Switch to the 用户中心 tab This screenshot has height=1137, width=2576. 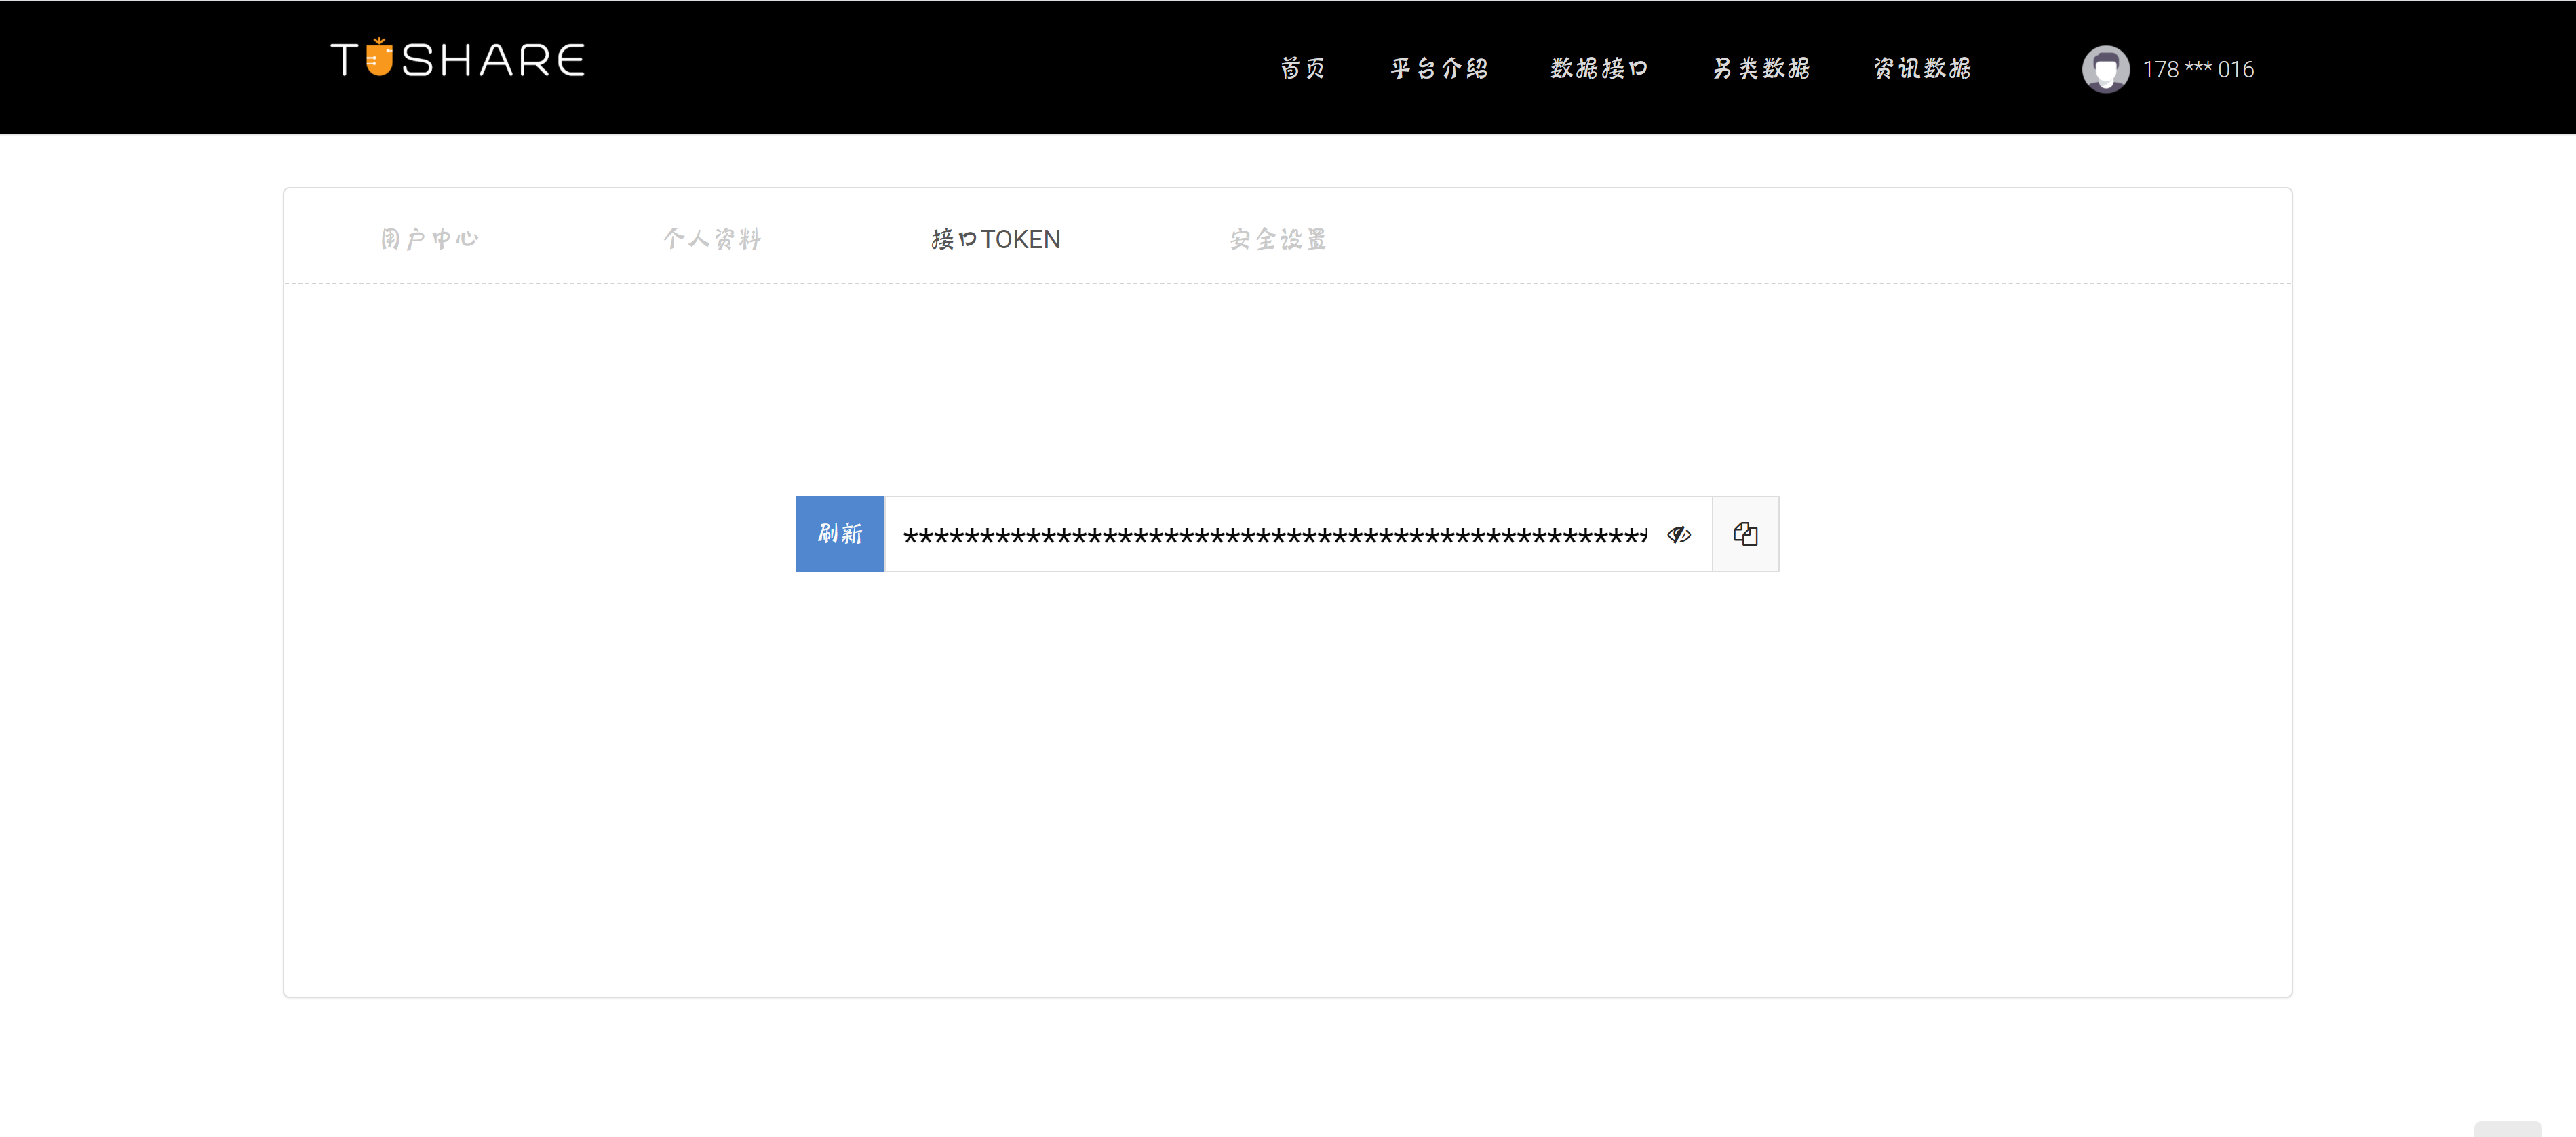[x=430, y=239]
